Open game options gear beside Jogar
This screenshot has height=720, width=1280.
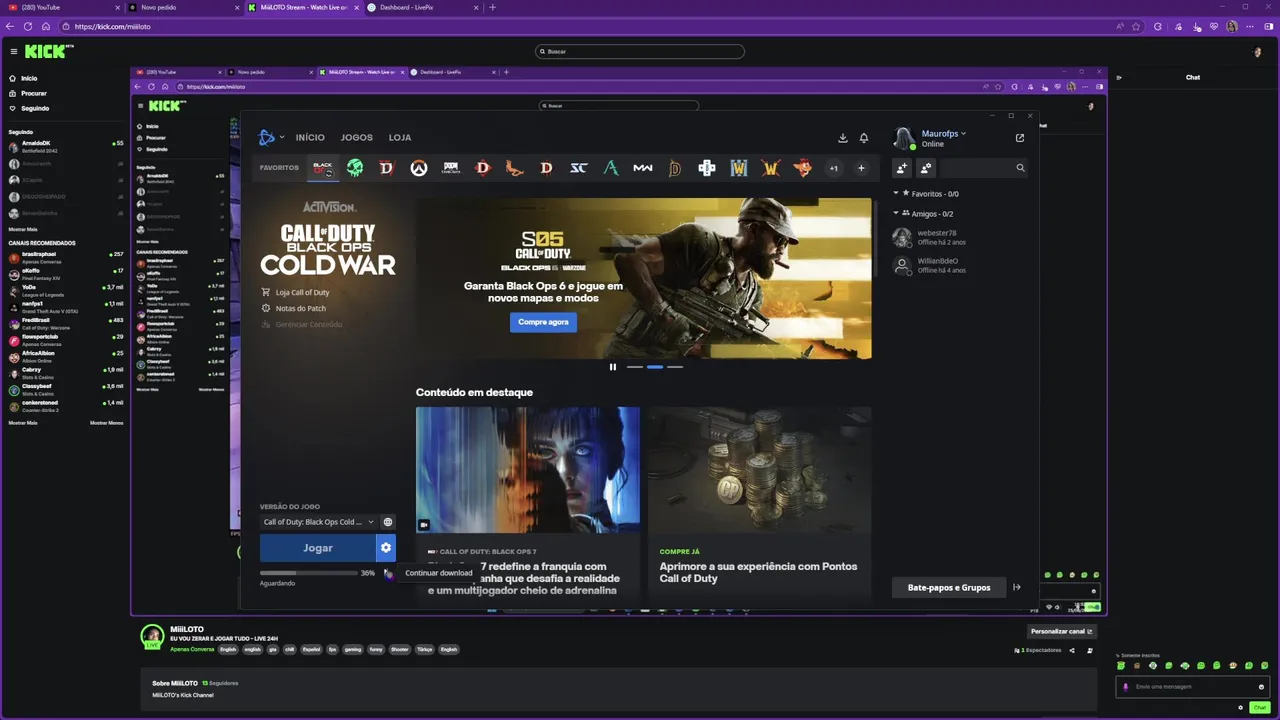pos(386,548)
